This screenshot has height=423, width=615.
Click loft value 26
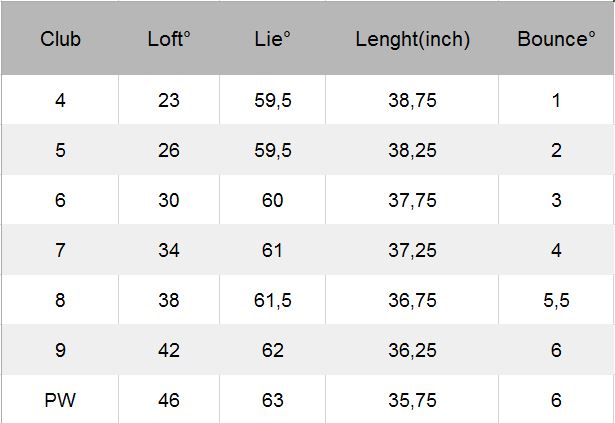pyautogui.click(x=169, y=150)
